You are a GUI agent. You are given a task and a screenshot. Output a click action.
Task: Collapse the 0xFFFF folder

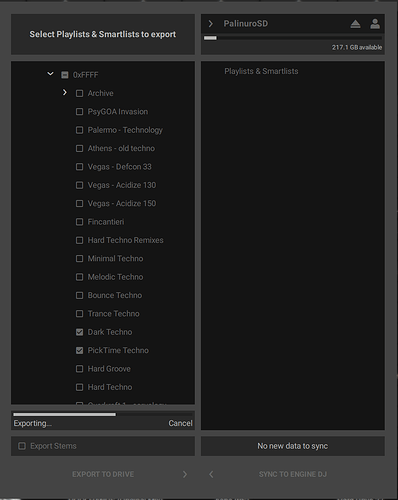[50, 74]
